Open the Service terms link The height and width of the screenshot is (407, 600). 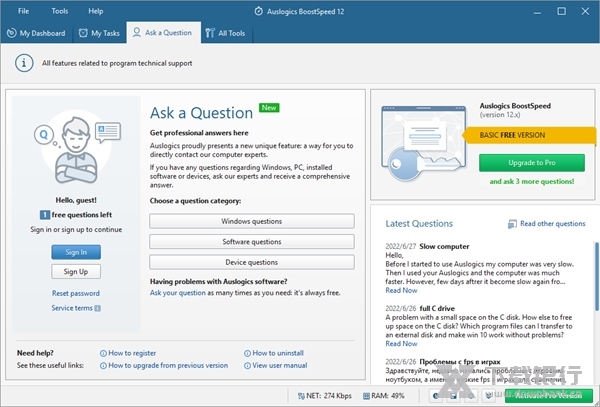pyautogui.click(x=73, y=308)
